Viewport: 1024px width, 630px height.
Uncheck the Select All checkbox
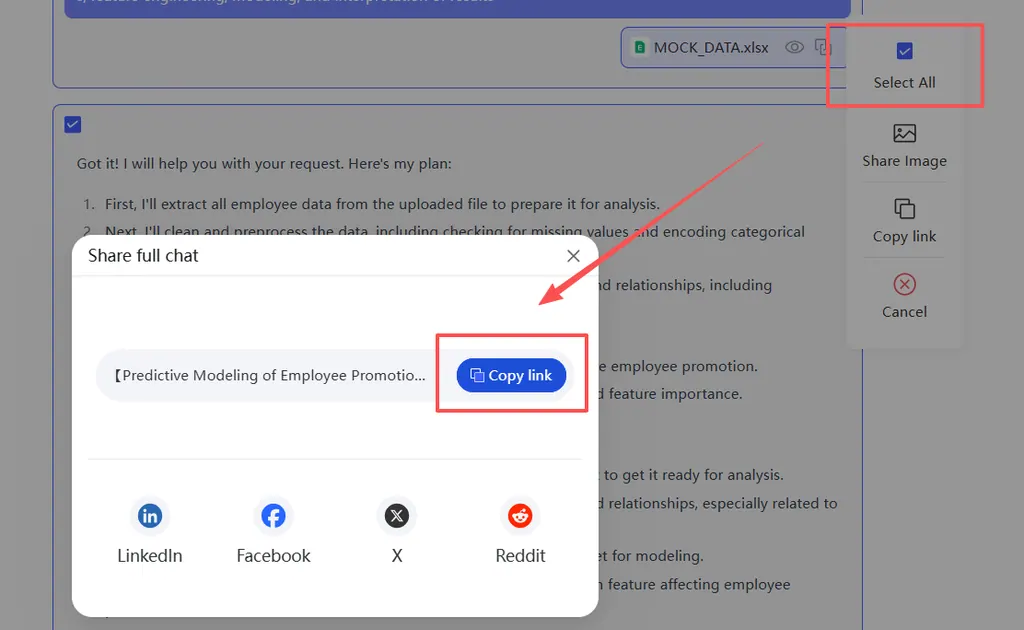pos(904,51)
